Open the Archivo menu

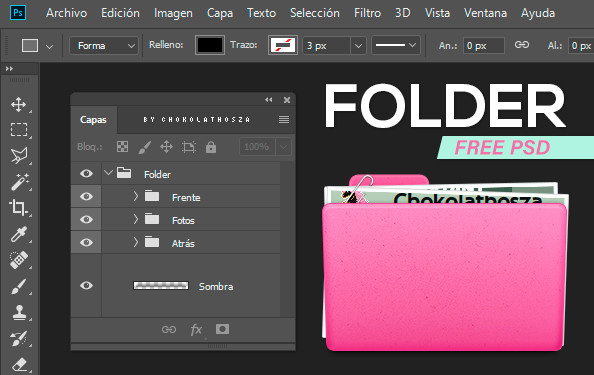[x=67, y=13]
